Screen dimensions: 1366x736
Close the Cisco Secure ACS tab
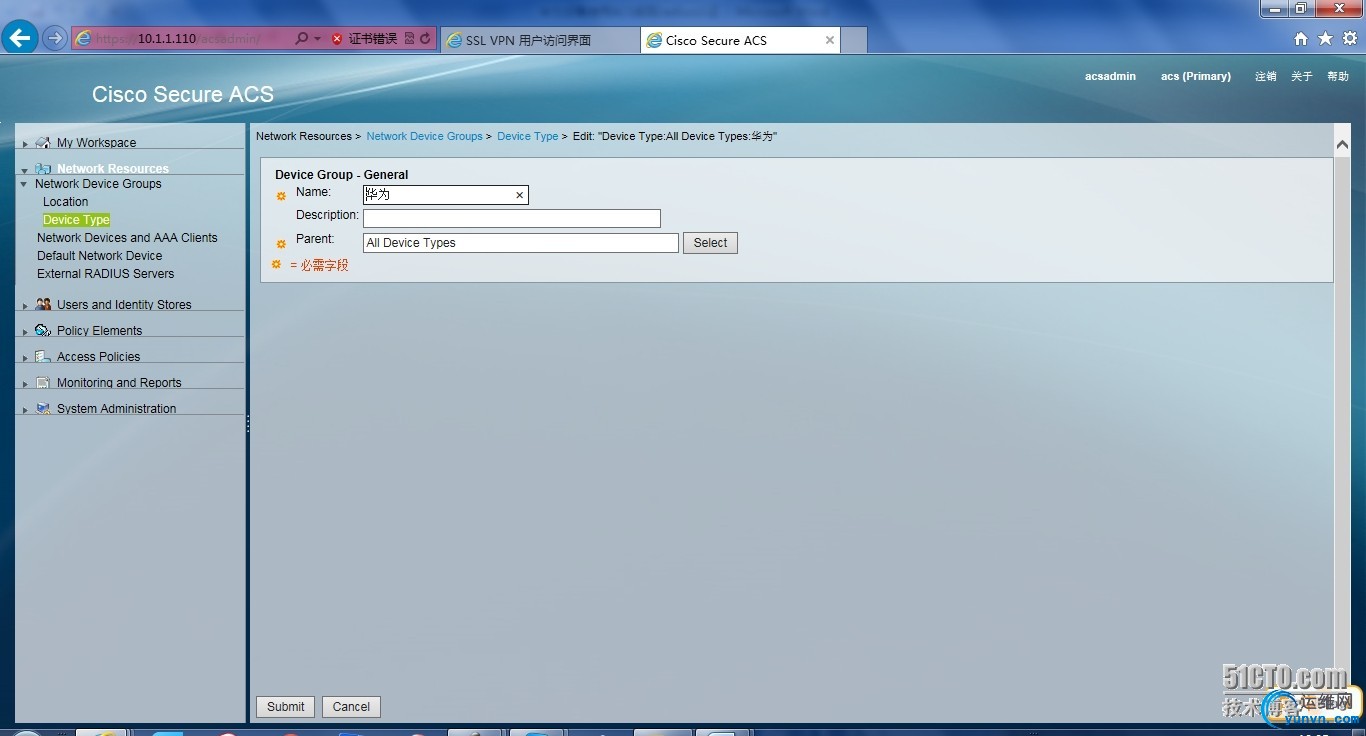(x=829, y=40)
